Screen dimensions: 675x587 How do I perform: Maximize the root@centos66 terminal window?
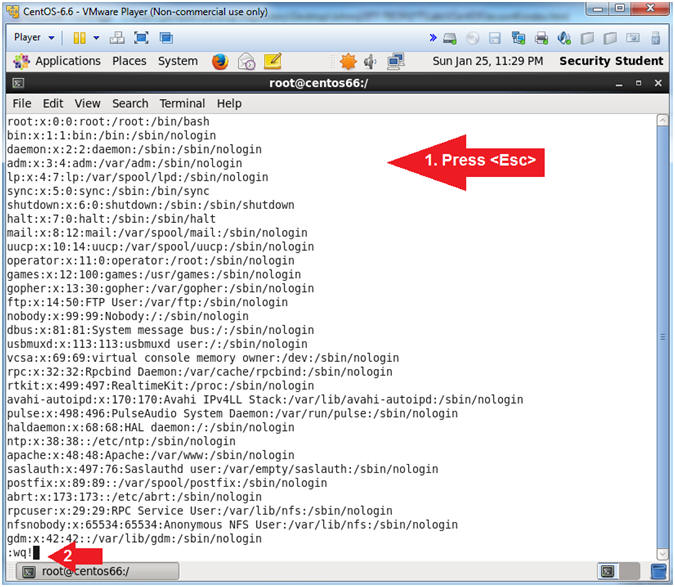[638, 83]
